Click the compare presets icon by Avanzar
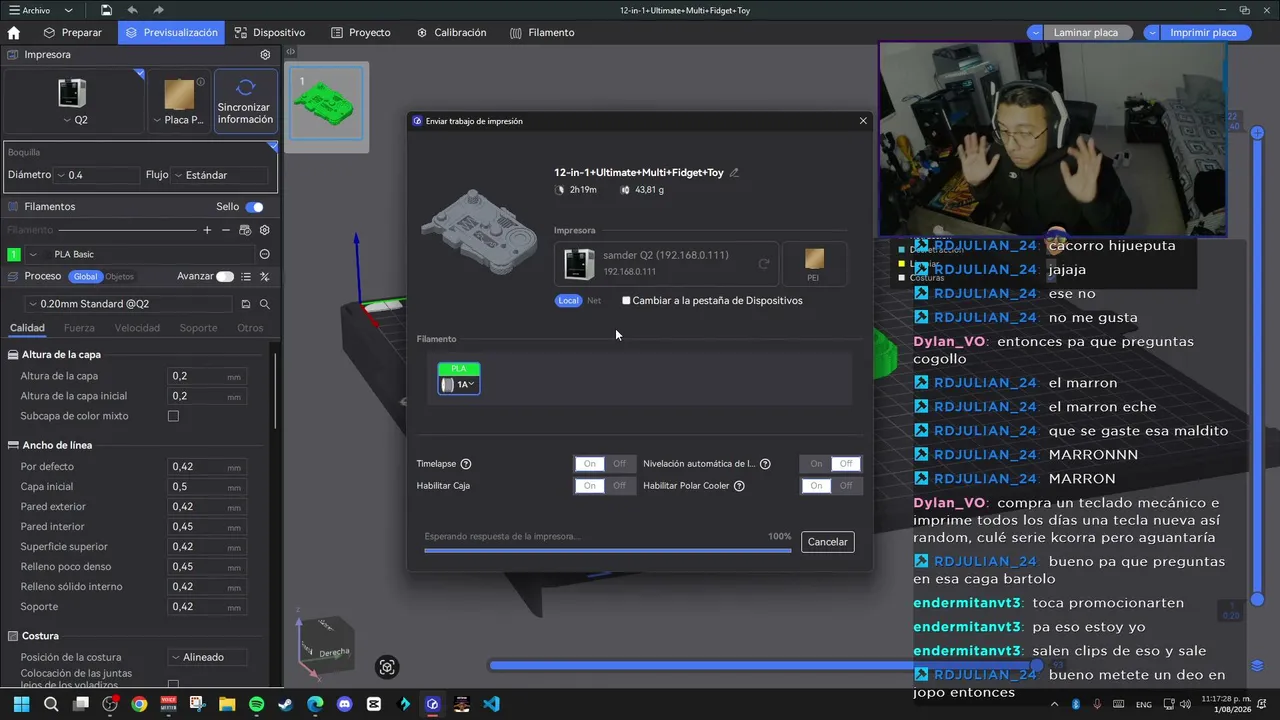Viewport: 1280px width, 720px height. coord(265,276)
